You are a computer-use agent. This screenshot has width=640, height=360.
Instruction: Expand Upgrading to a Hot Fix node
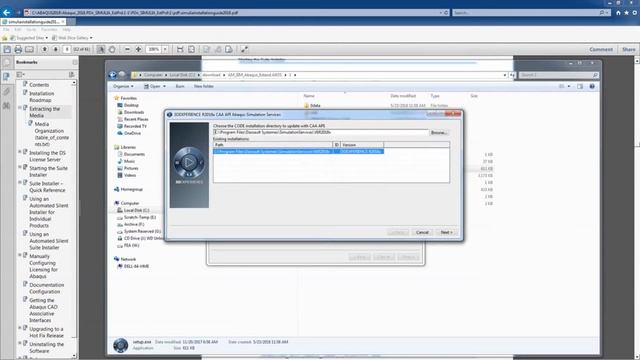[20, 328]
